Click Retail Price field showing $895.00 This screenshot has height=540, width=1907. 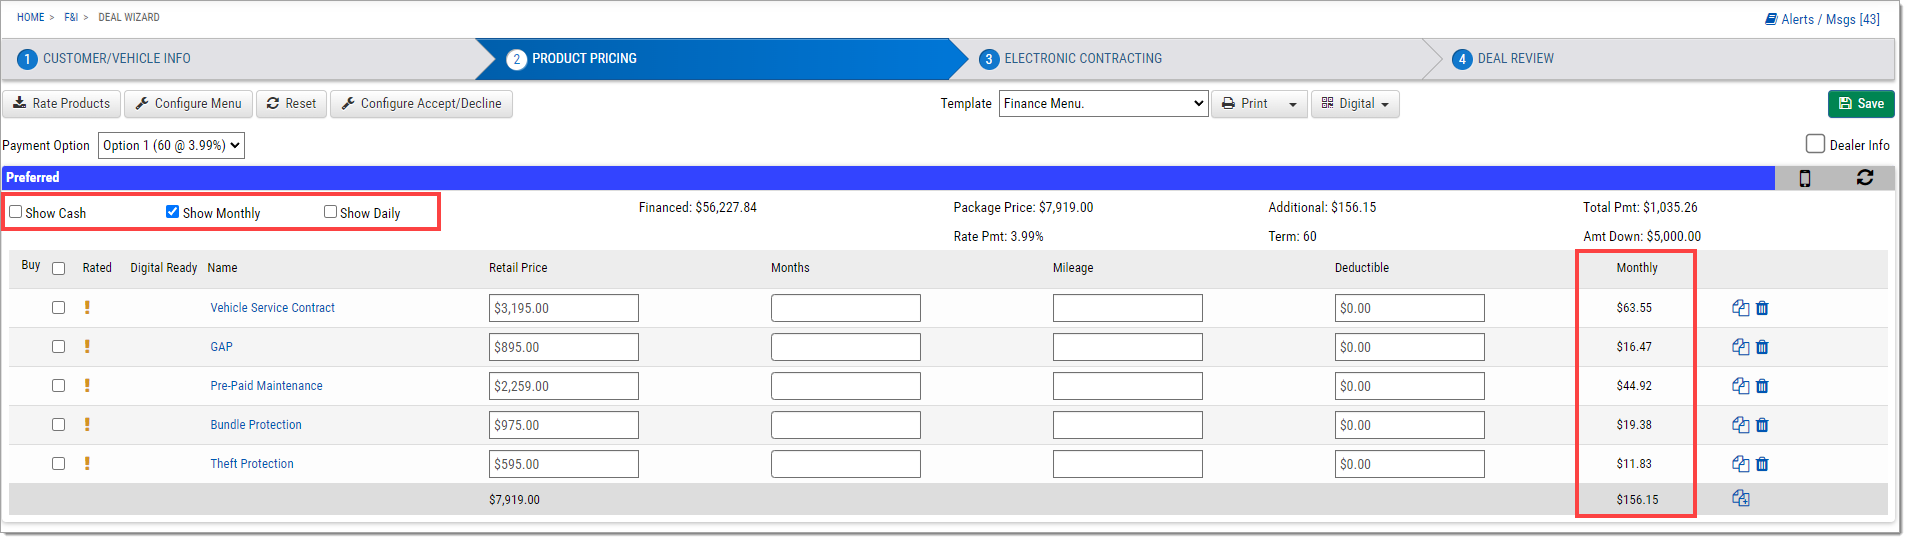(564, 347)
